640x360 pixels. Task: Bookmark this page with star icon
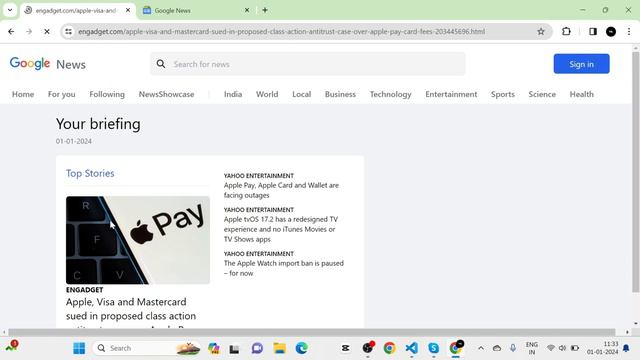(x=541, y=31)
